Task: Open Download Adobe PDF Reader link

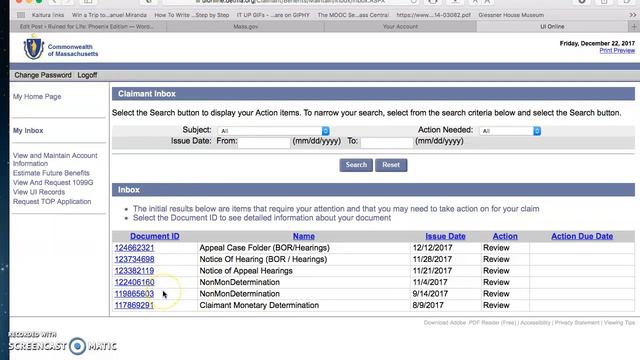Action: point(470,322)
